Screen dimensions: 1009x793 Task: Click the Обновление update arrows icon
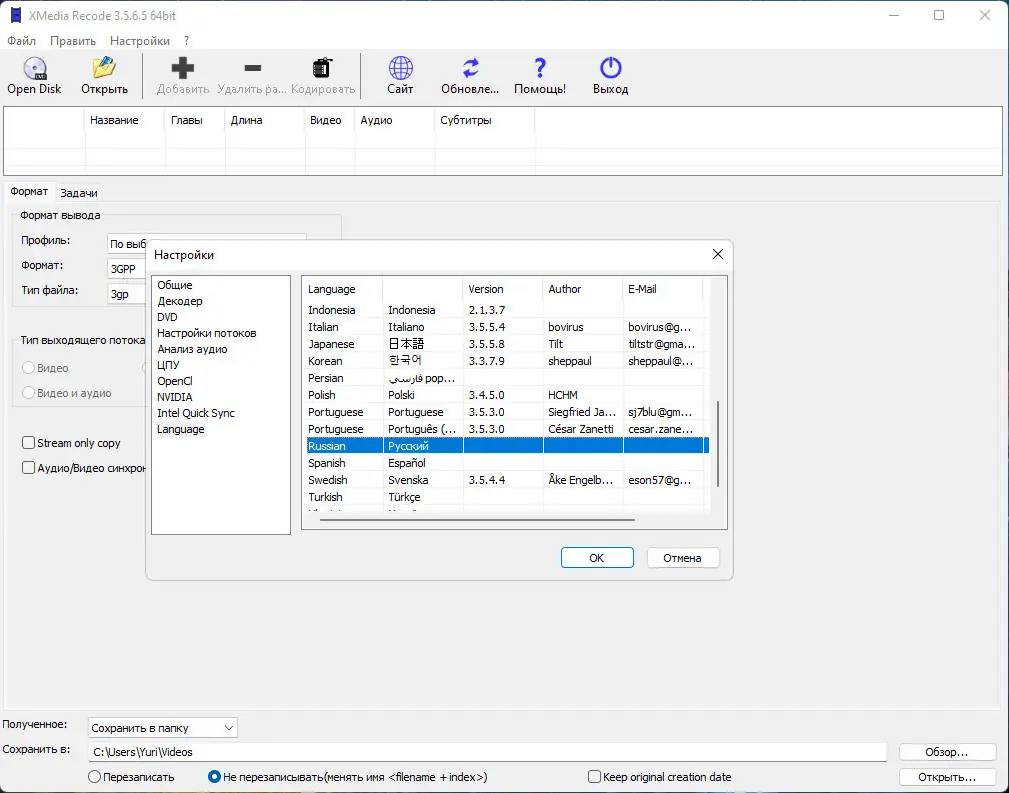coord(470,69)
